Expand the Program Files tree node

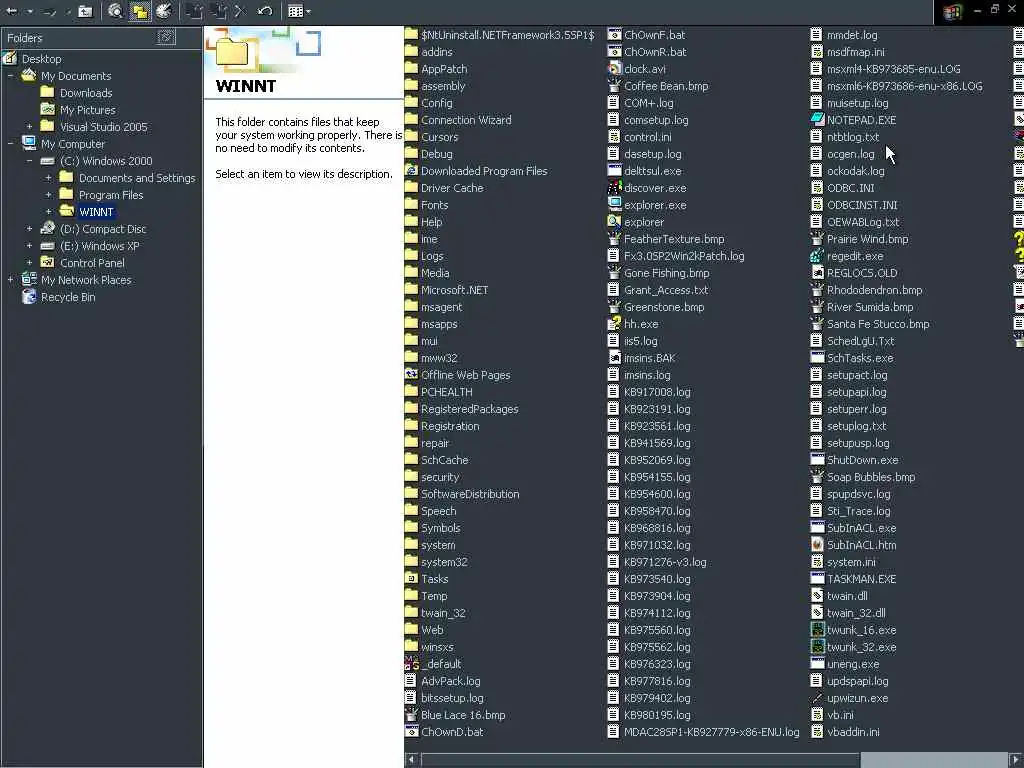pyautogui.click(x=48, y=195)
